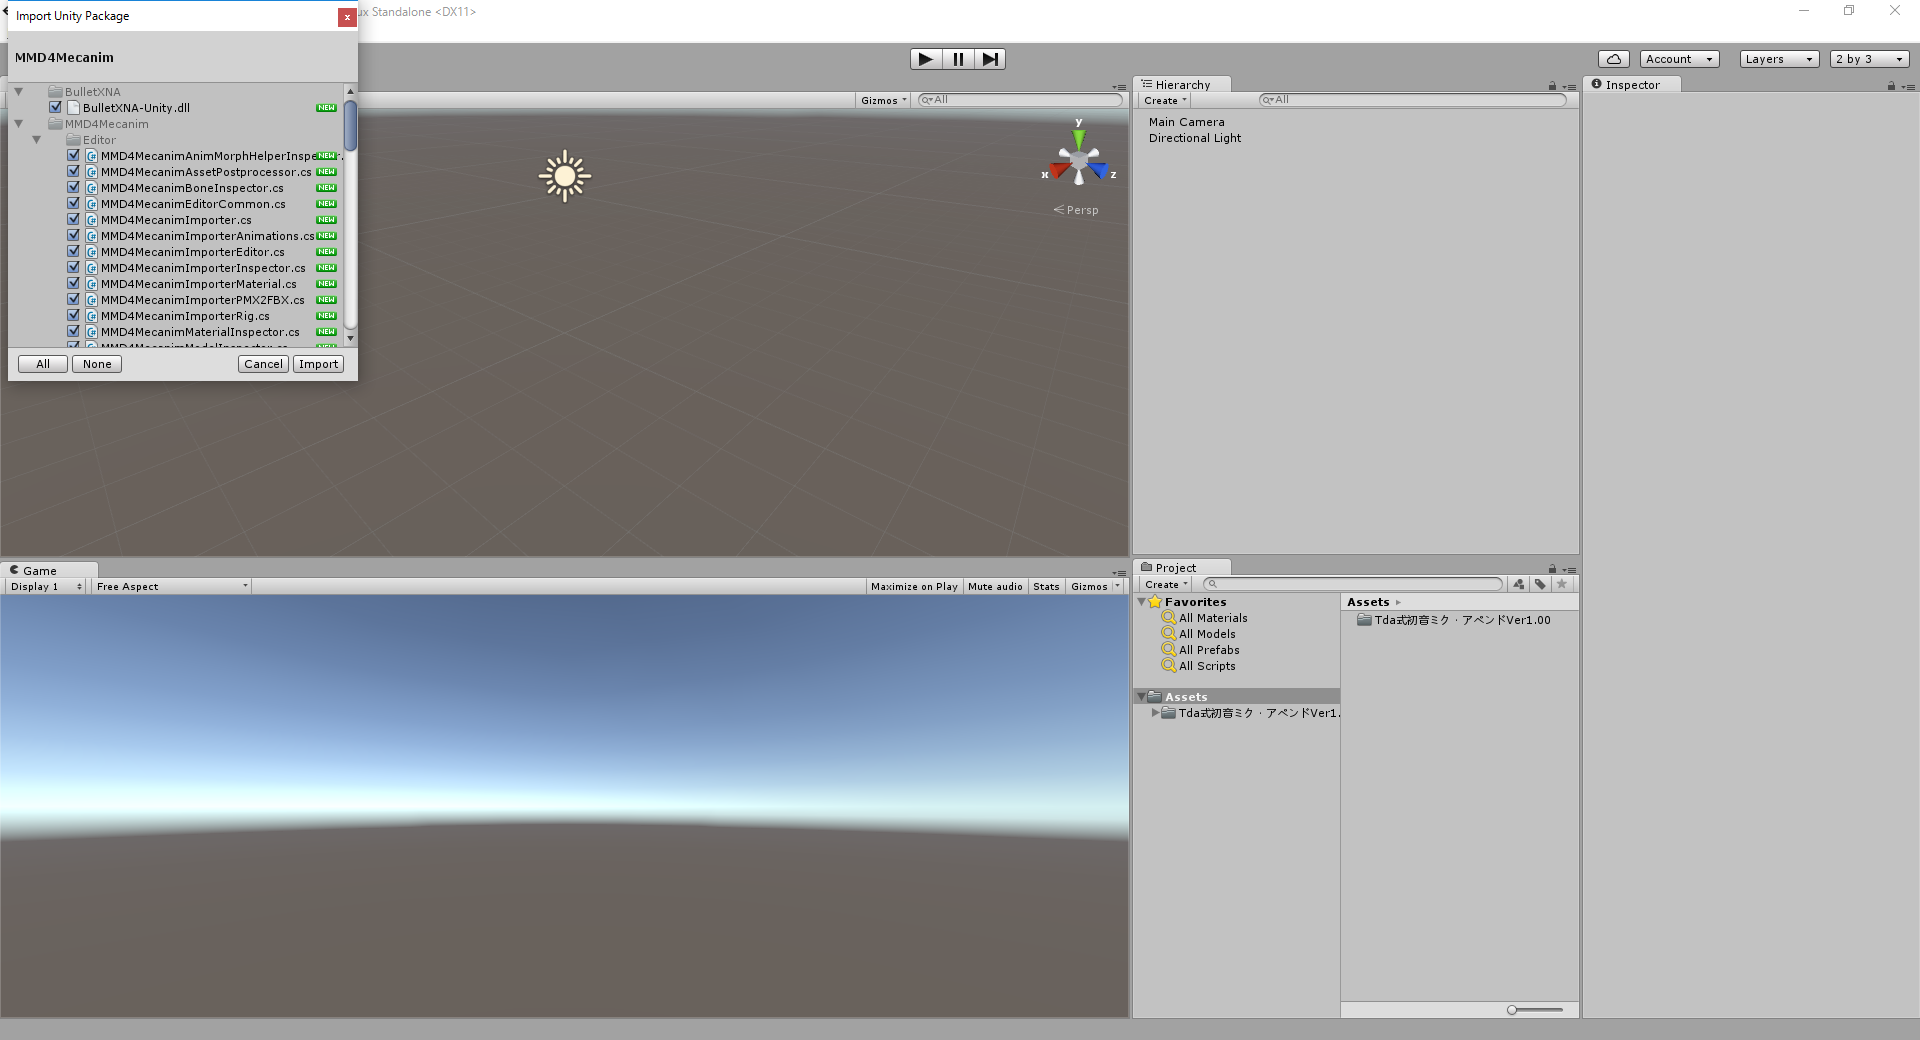
Task: Click the favorites star icon in Project toolbar
Action: pos(1563,584)
